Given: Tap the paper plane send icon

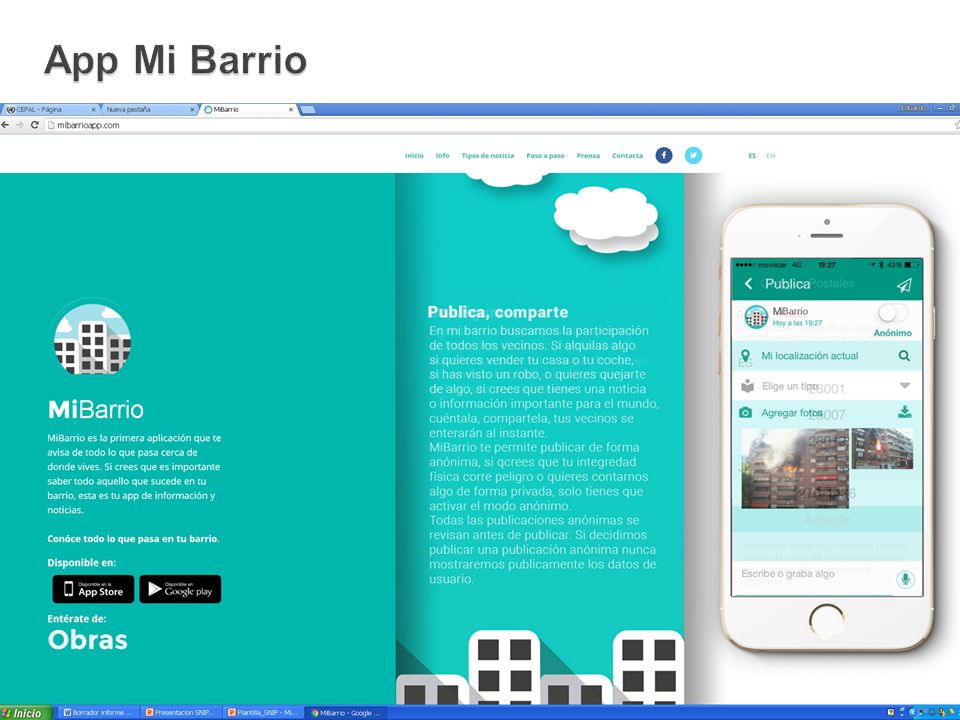Looking at the screenshot, I should click(x=904, y=285).
